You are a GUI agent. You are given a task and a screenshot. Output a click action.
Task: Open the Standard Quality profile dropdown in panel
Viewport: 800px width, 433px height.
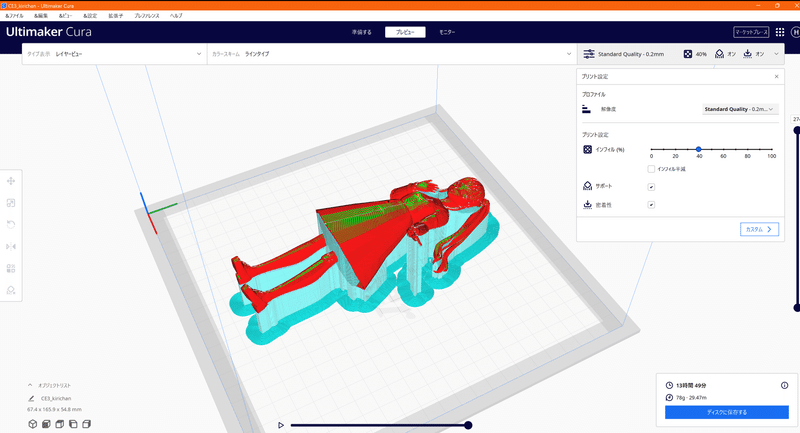coord(740,109)
